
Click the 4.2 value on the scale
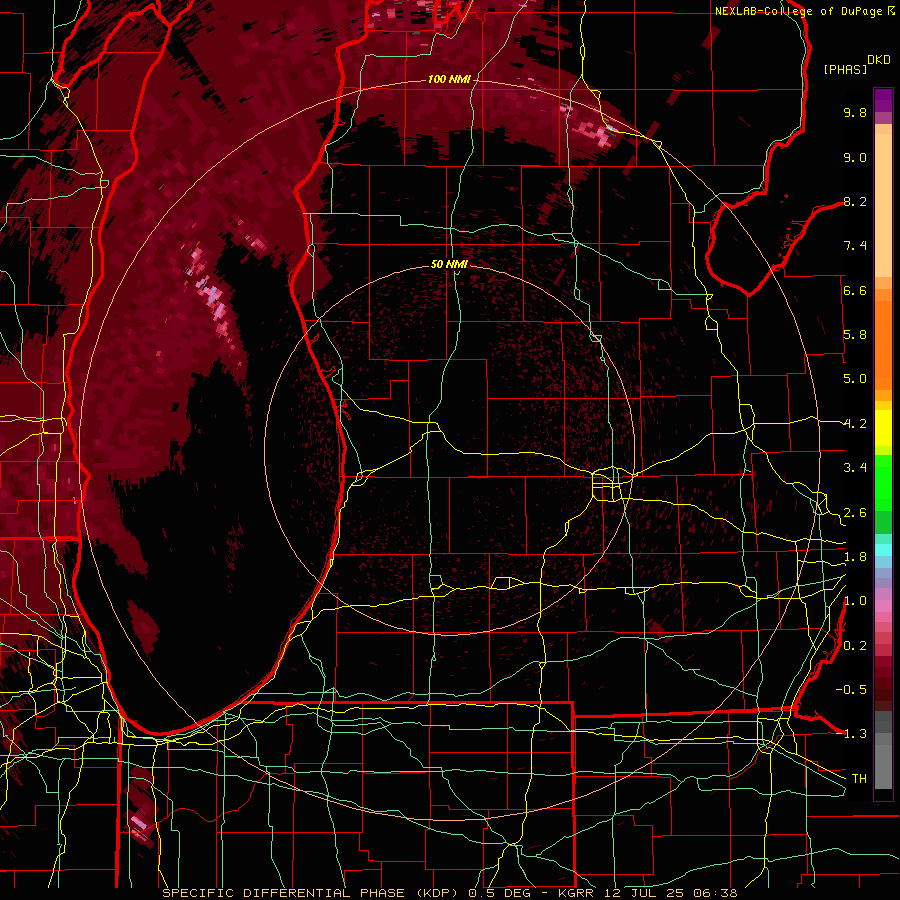[x=855, y=424]
